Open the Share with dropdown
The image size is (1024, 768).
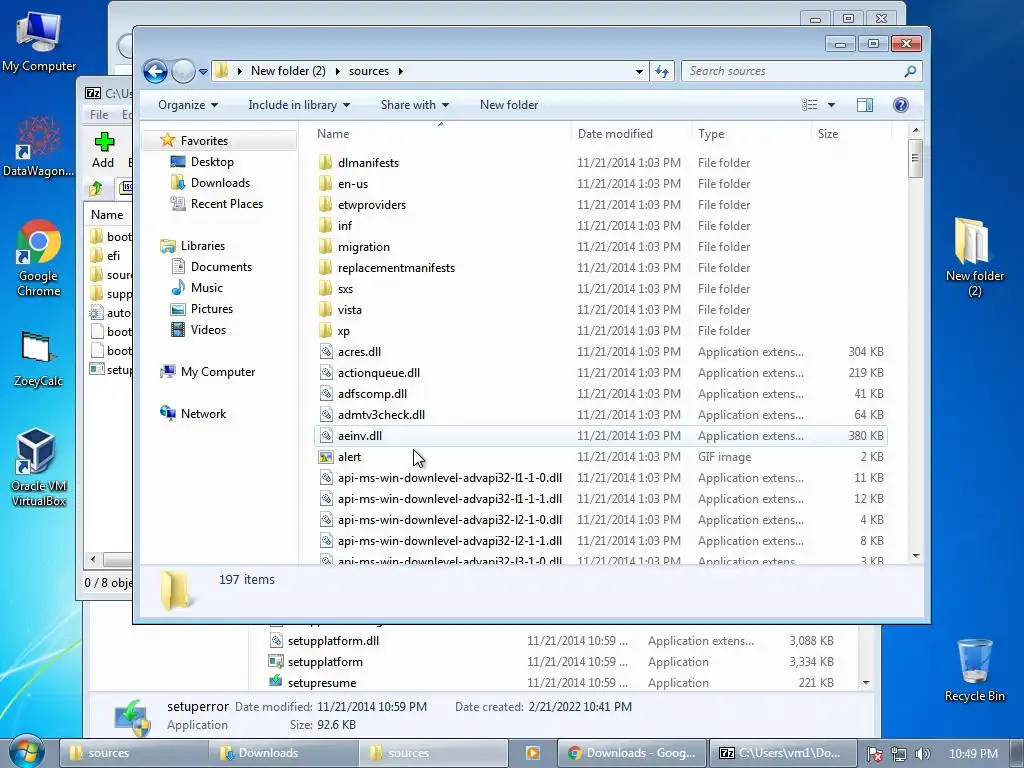415,105
